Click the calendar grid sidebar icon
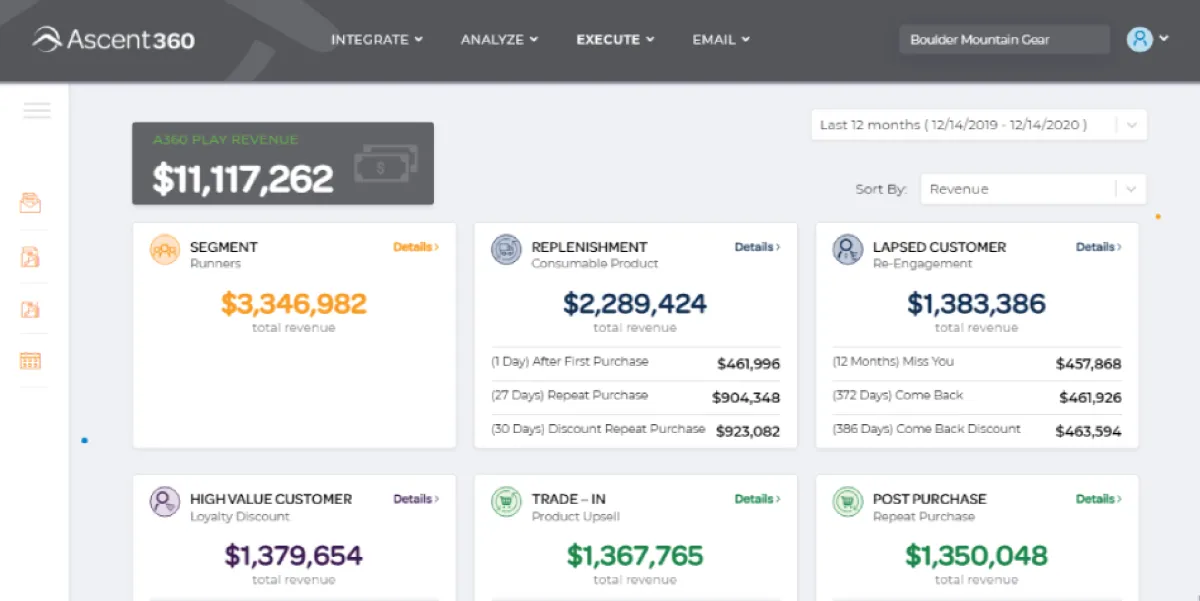This screenshot has height=601, width=1200. point(31,361)
